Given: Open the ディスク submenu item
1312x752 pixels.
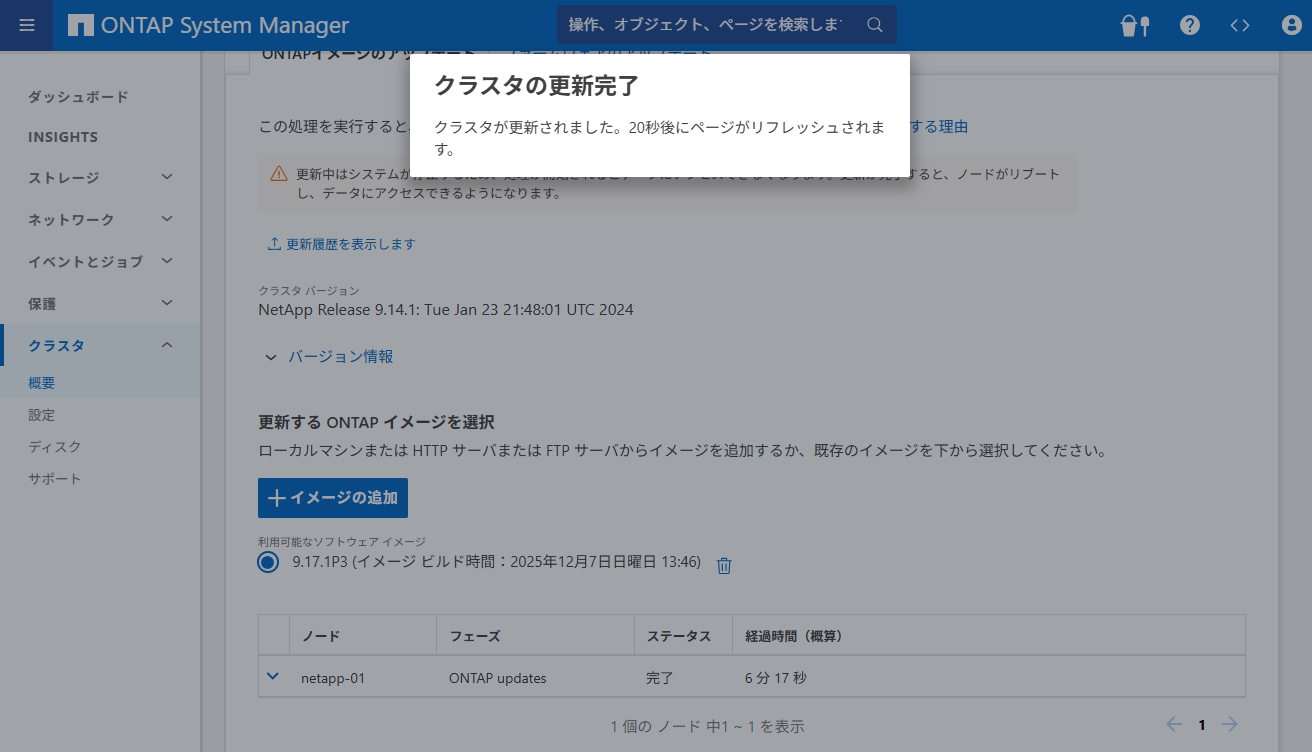Looking at the screenshot, I should tap(54, 447).
